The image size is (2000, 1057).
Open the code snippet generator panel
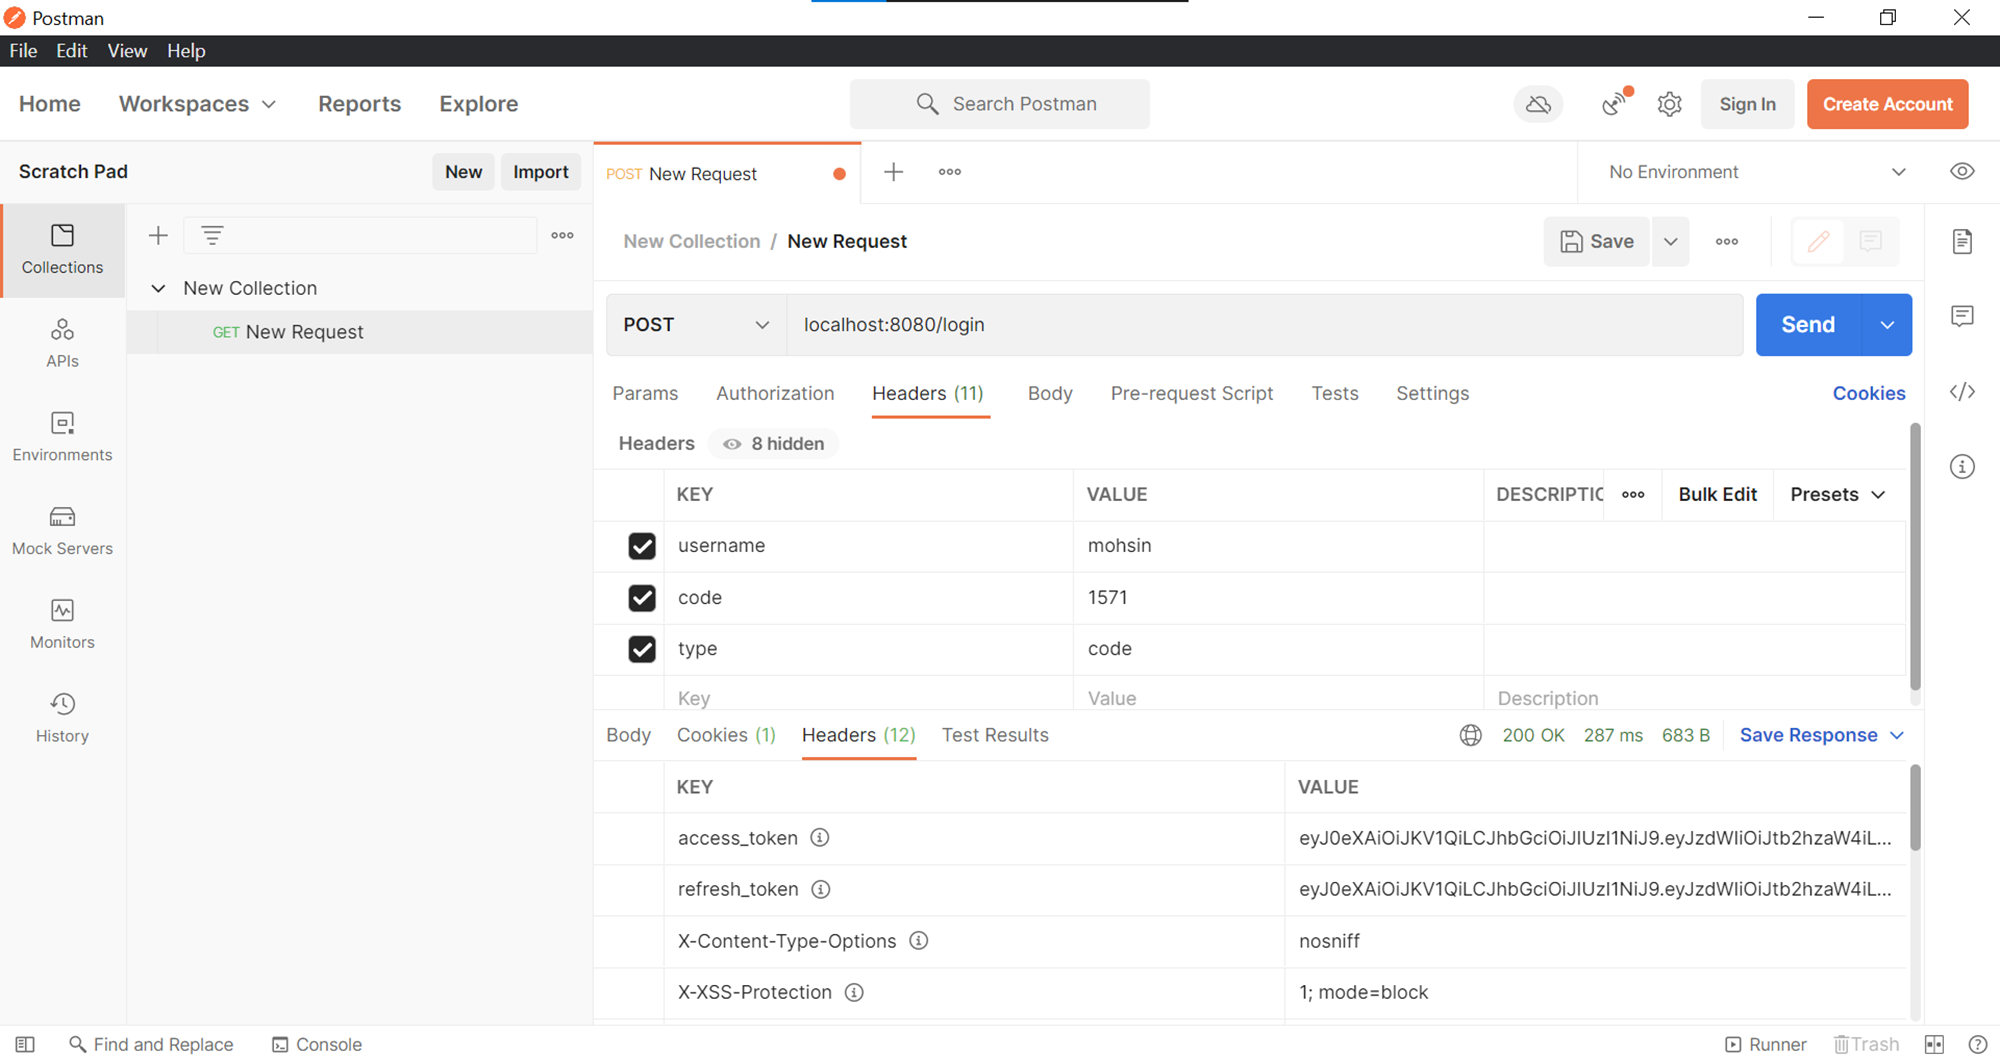click(1962, 391)
